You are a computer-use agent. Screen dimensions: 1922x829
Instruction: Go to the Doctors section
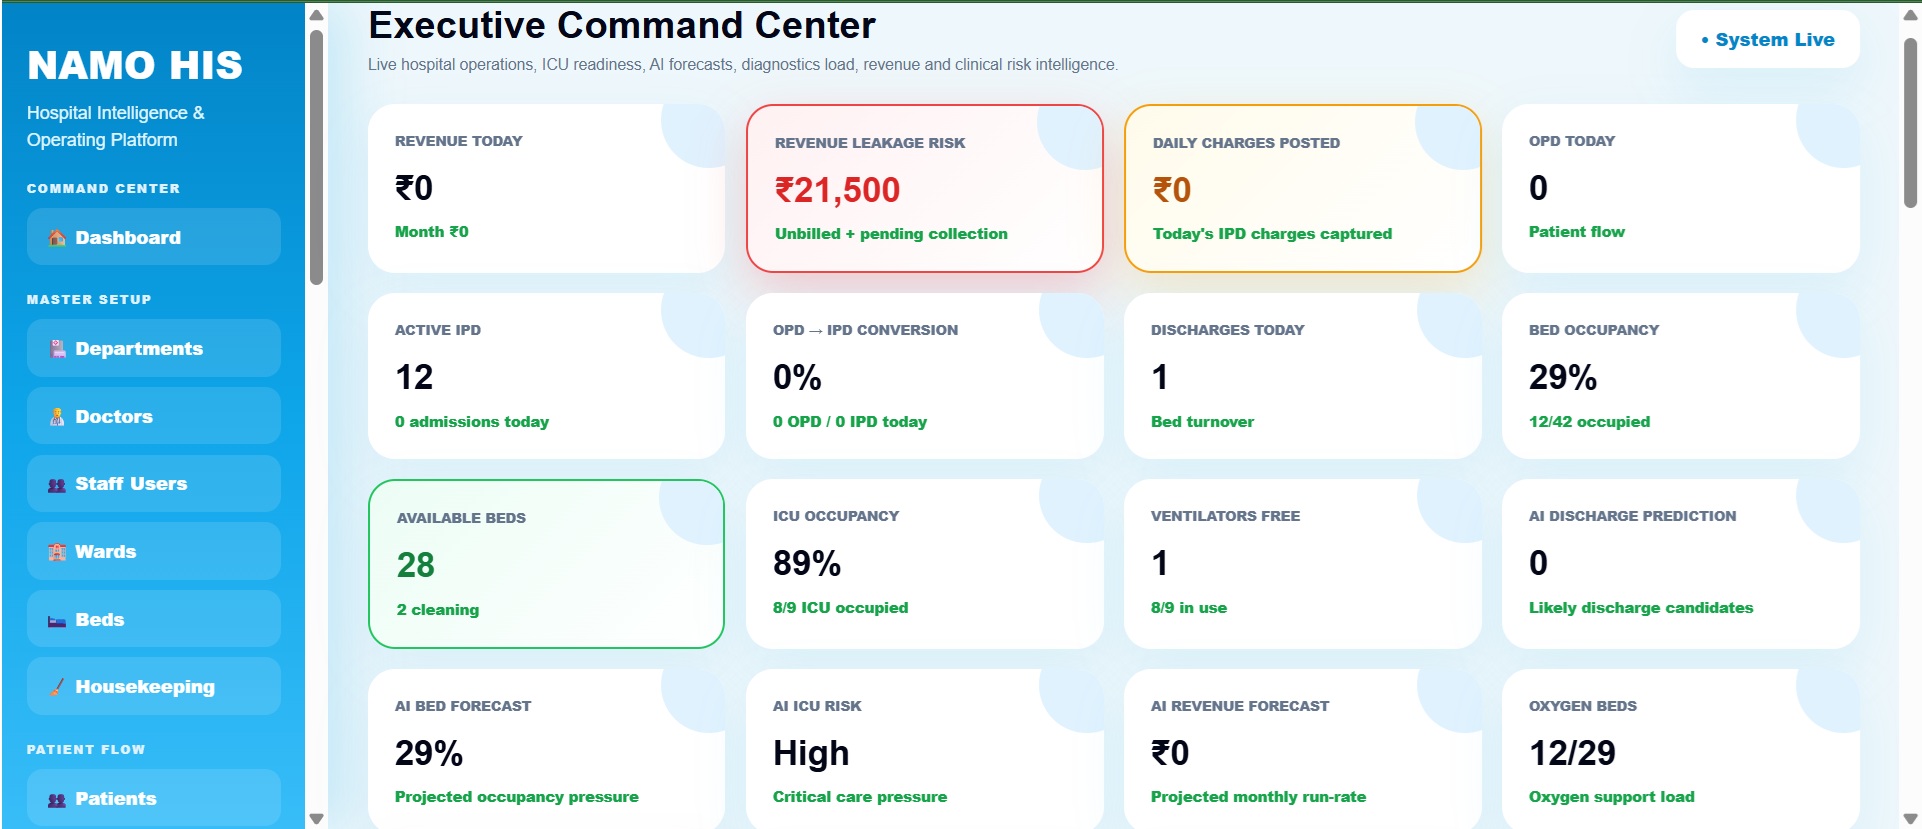(x=154, y=416)
